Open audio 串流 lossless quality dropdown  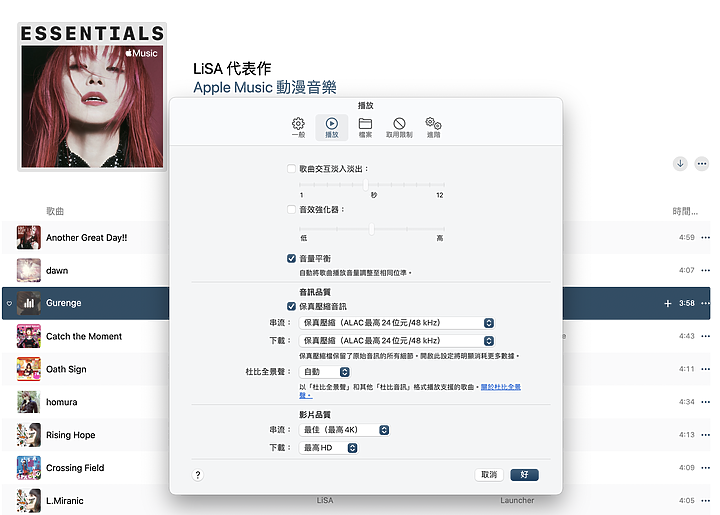[397, 323]
